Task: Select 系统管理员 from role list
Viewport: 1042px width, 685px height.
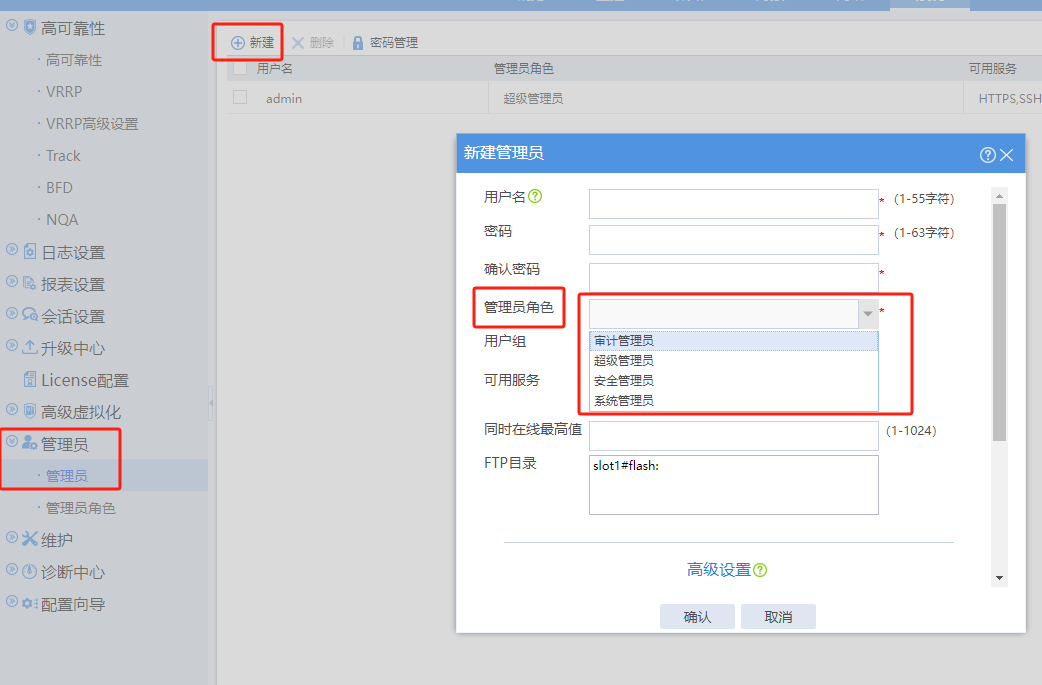Action: (x=734, y=401)
